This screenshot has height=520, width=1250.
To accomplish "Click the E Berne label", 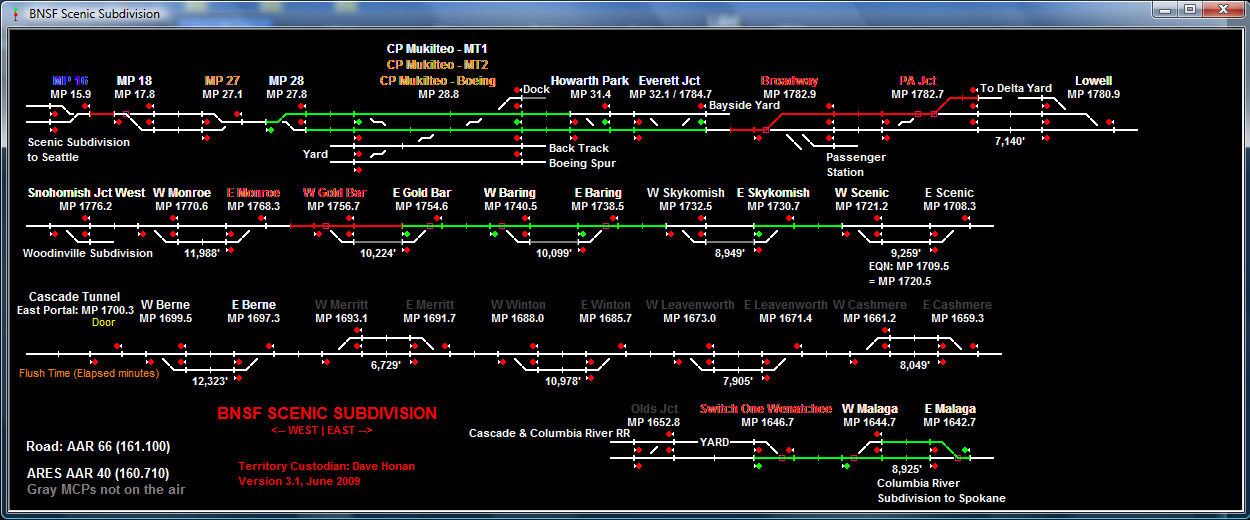I will 253,305.
